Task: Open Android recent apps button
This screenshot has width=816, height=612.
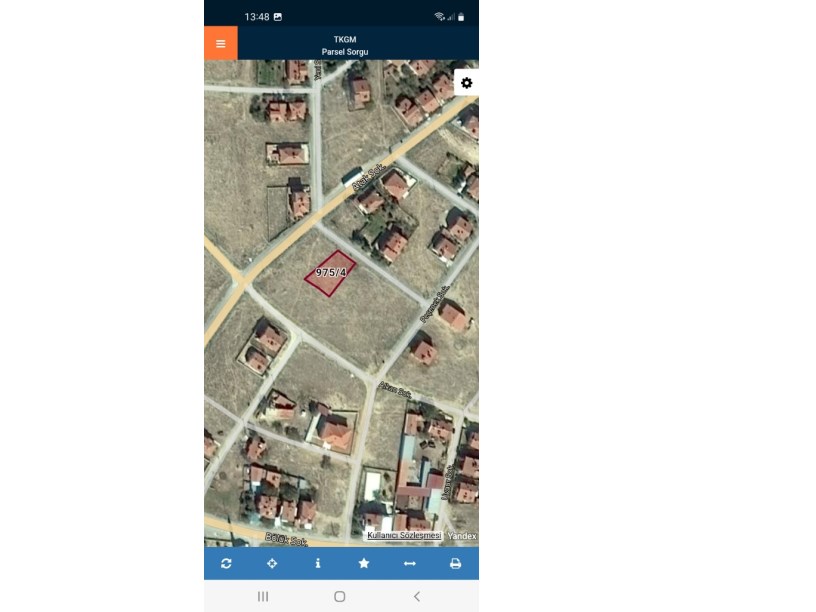Action: pyautogui.click(x=263, y=596)
